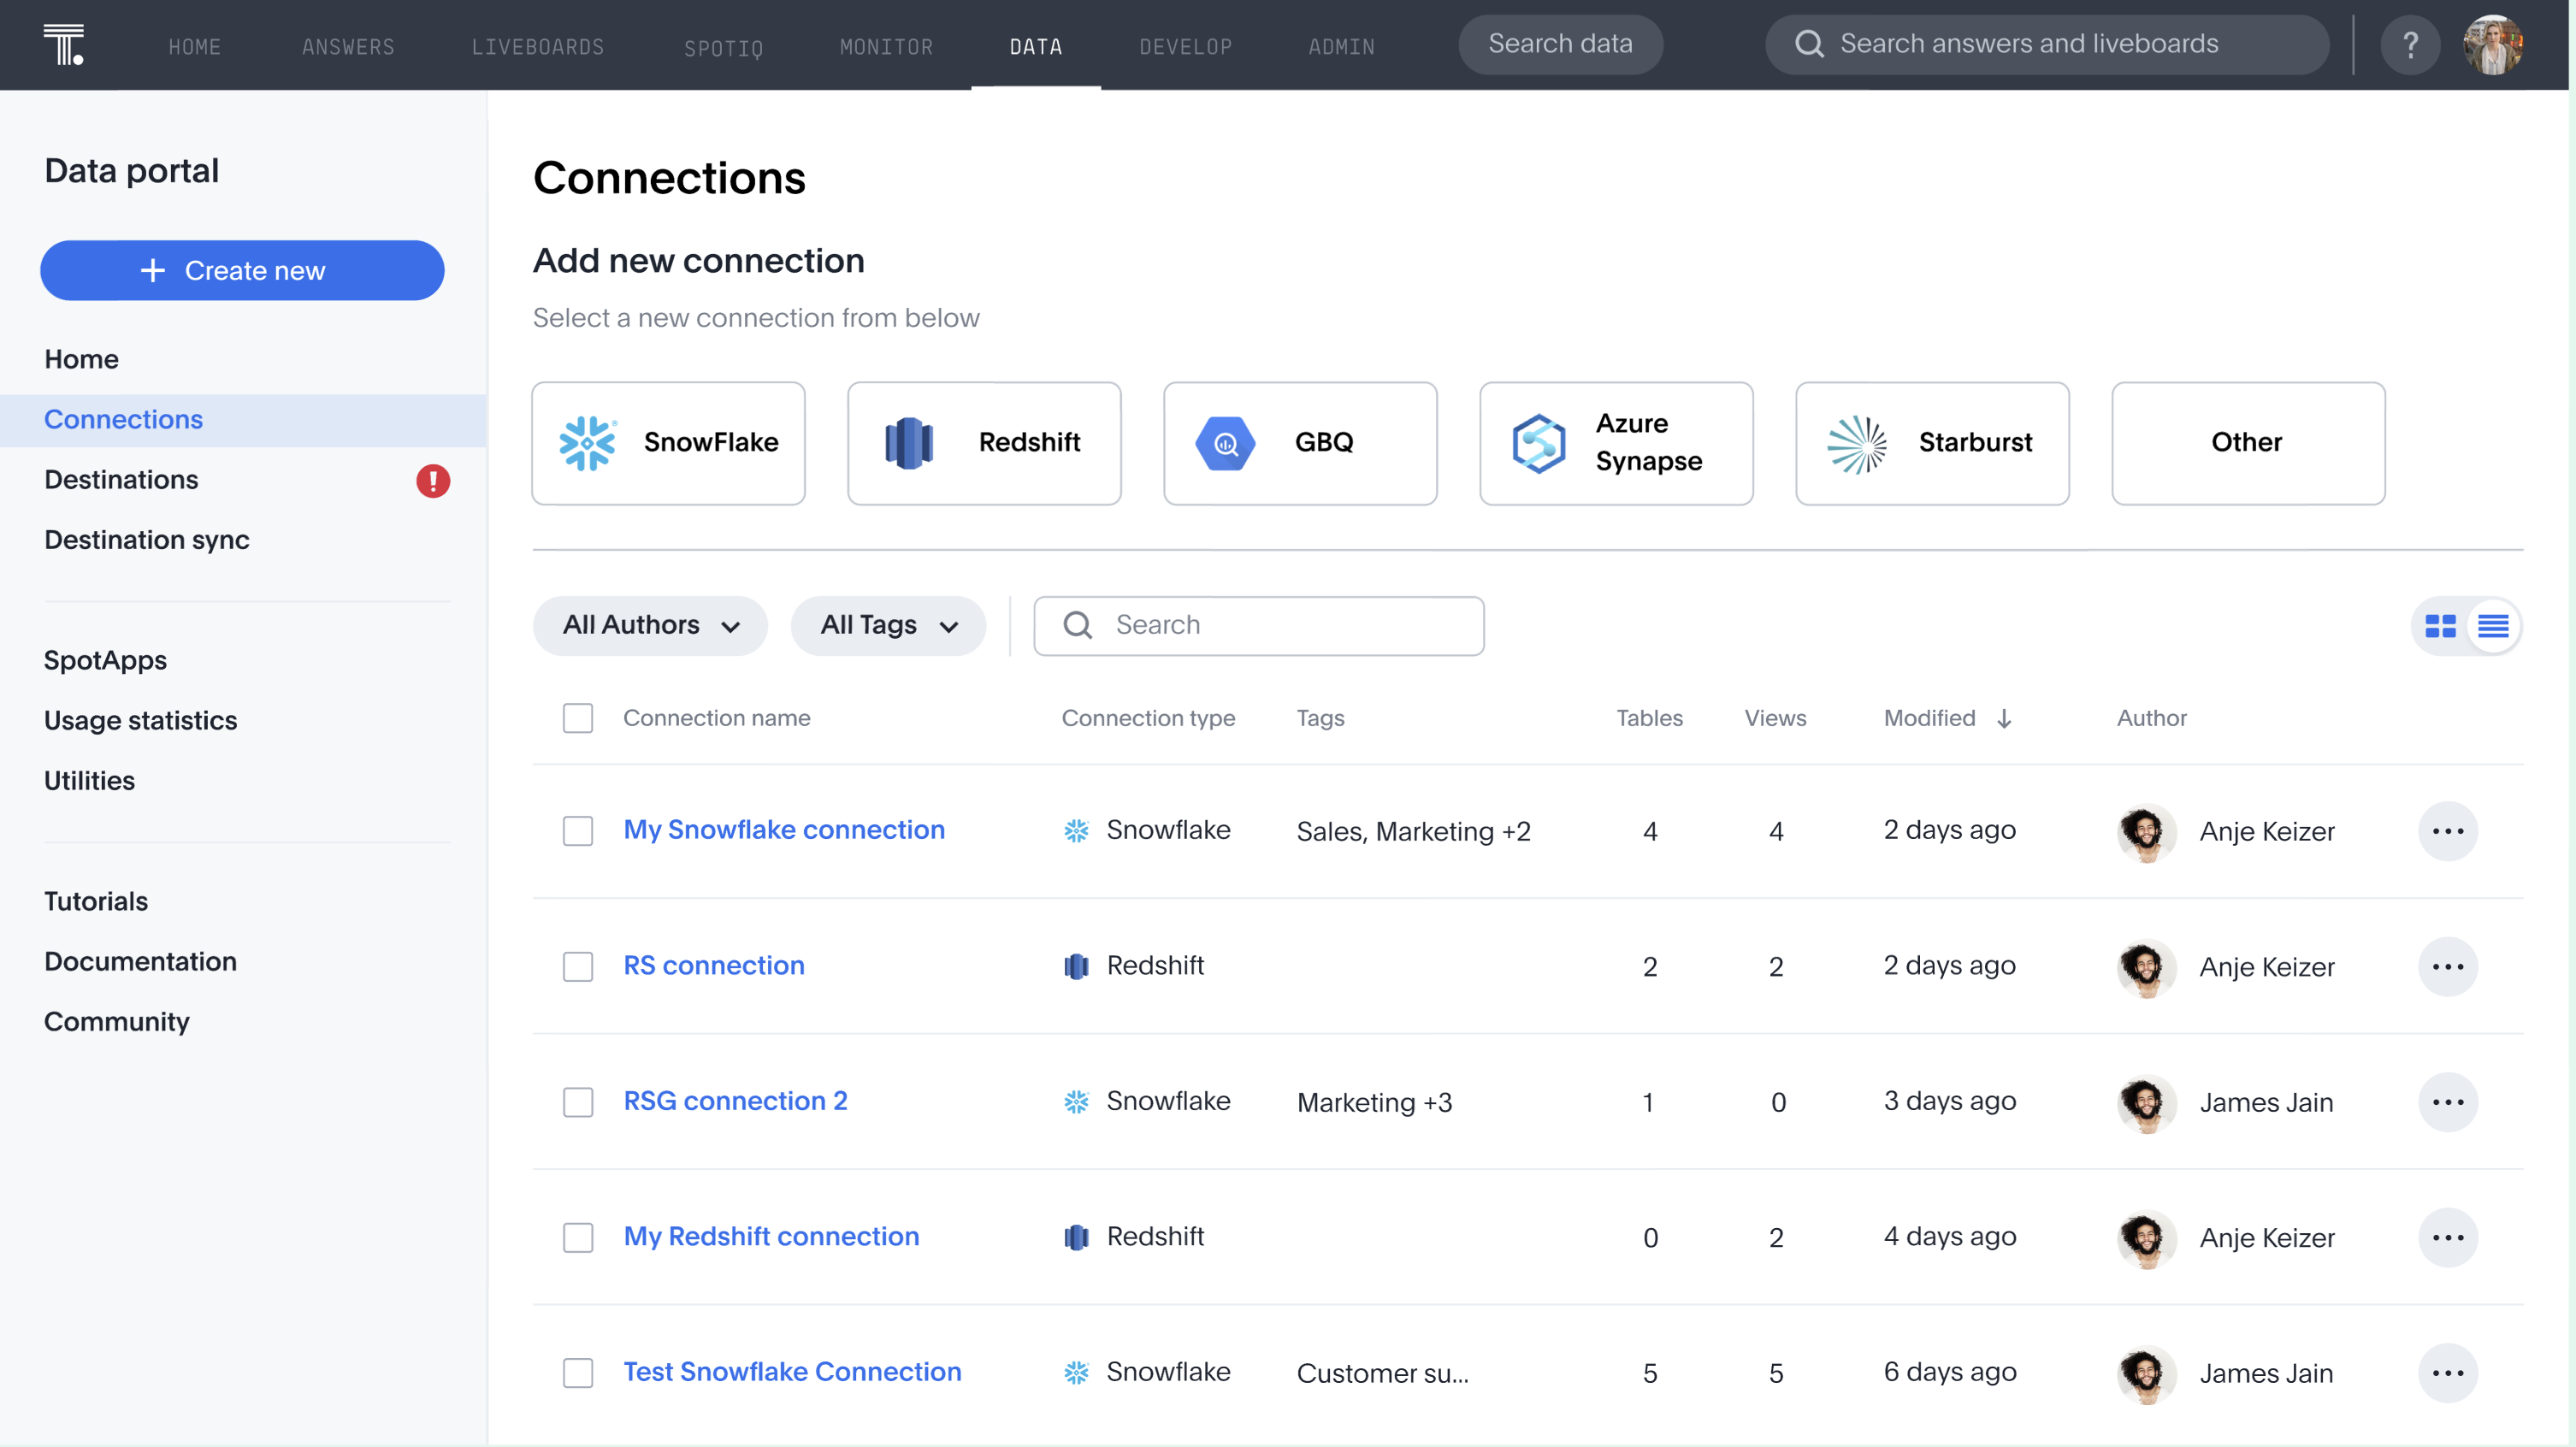Image resolution: width=2576 pixels, height=1447 pixels.
Task: Click the Modified column sort arrow
Action: click(x=2004, y=719)
